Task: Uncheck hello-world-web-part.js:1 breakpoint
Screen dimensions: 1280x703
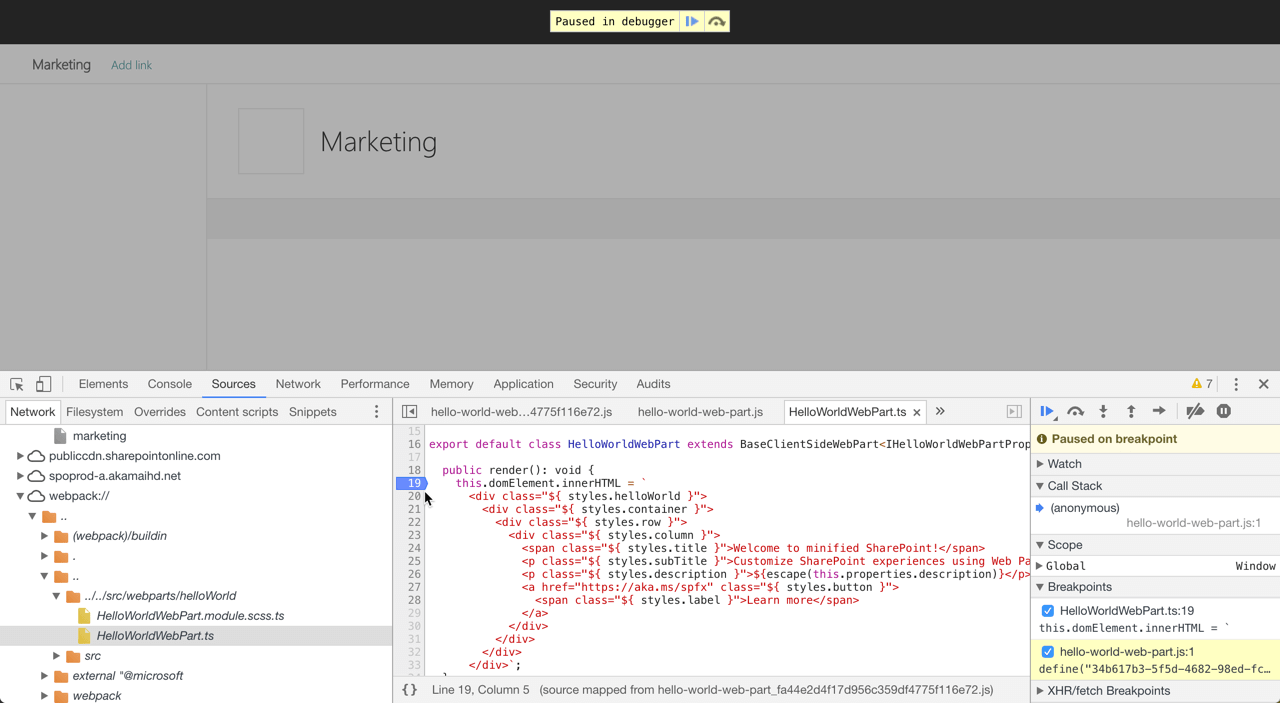Action: tap(1048, 652)
